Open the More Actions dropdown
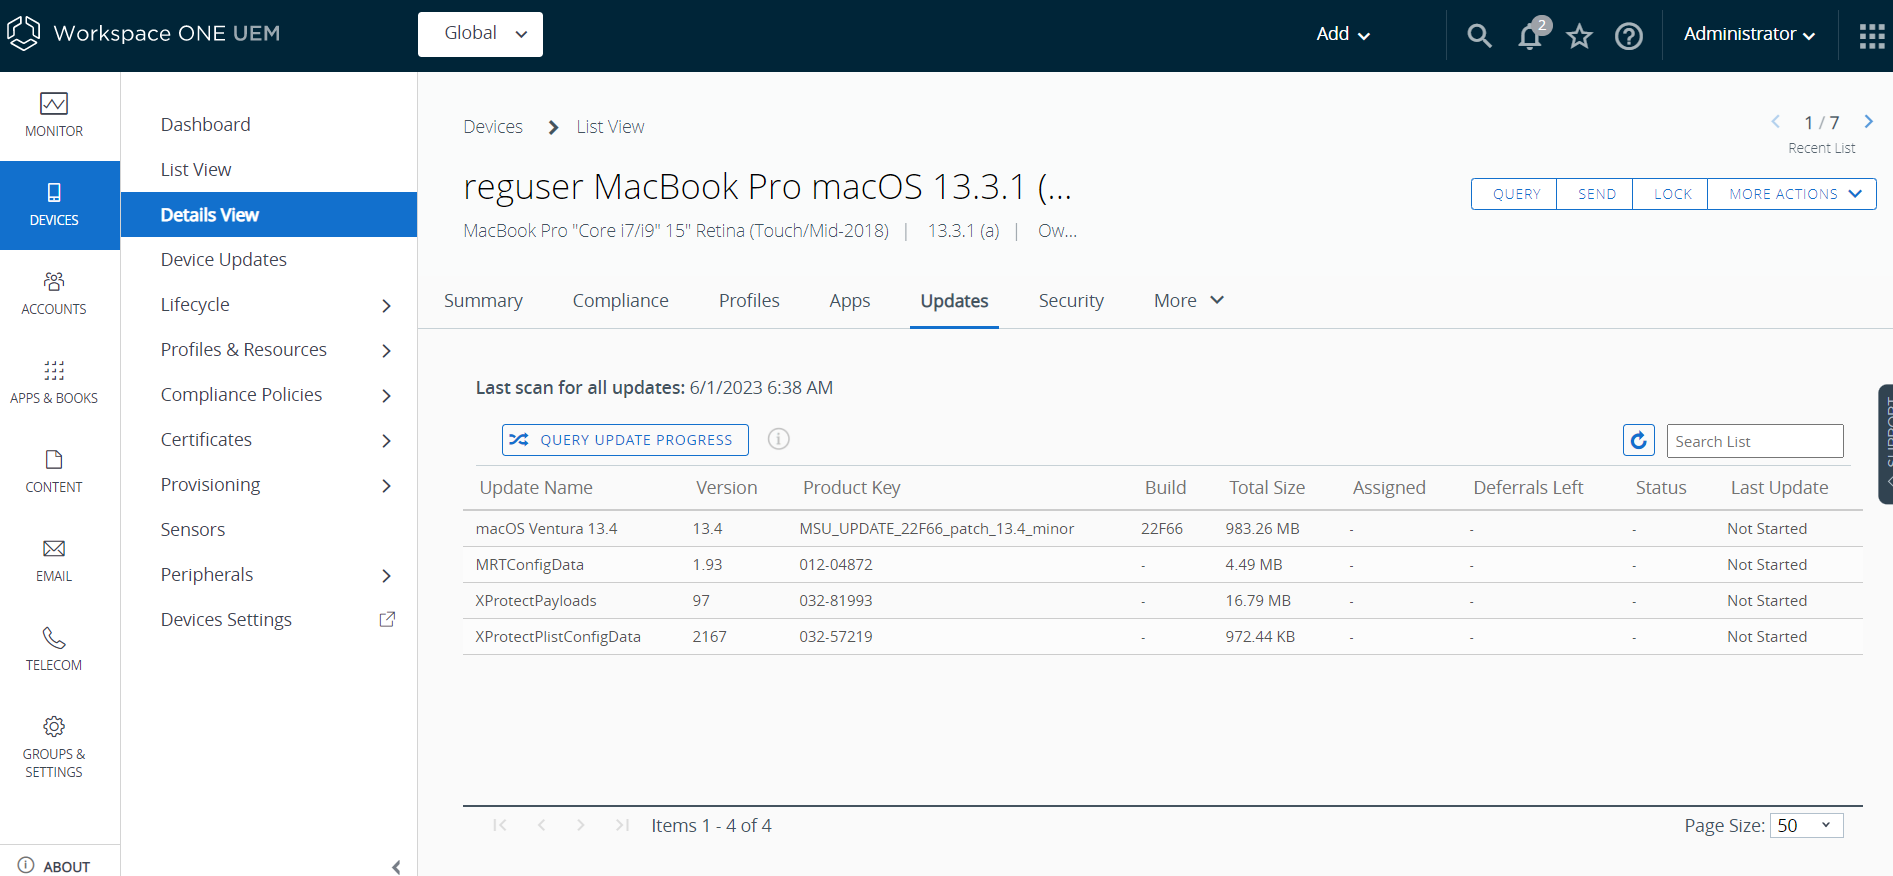Image resolution: width=1893 pixels, height=876 pixels. click(1792, 194)
